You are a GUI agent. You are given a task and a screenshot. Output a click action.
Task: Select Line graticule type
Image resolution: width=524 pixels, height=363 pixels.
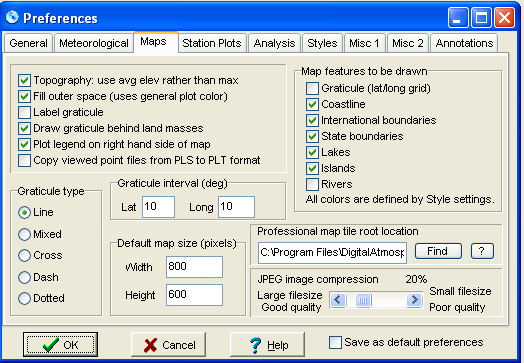24,213
